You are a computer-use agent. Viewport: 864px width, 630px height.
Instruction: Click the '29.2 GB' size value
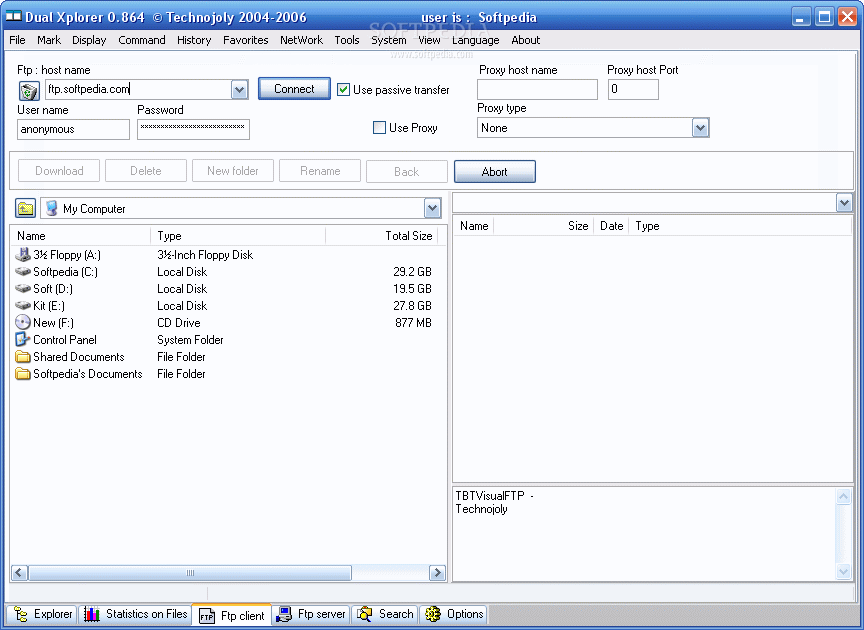coord(412,272)
